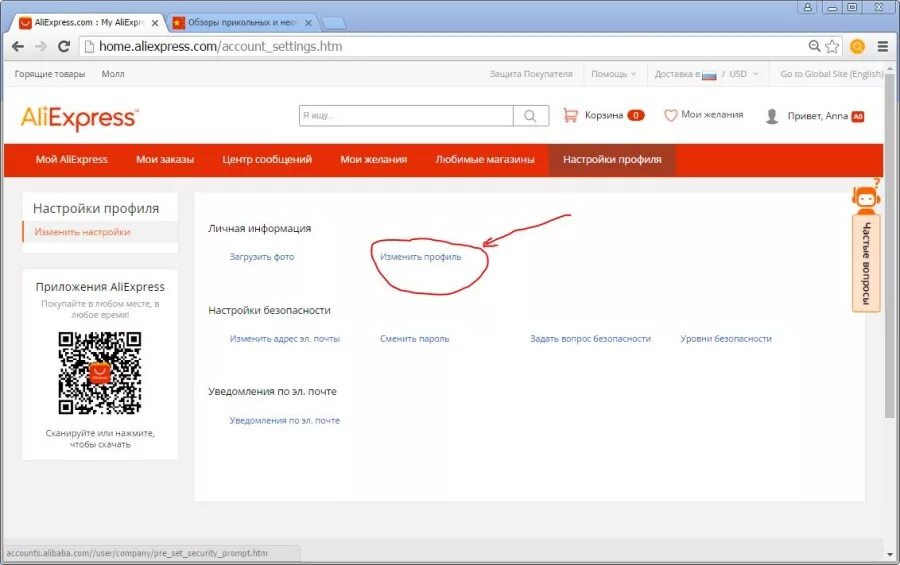Screen dimensions: 900x565
Task: Select the My AliExpress browser tab
Action: pyautogui.click(x=89, y=23)
